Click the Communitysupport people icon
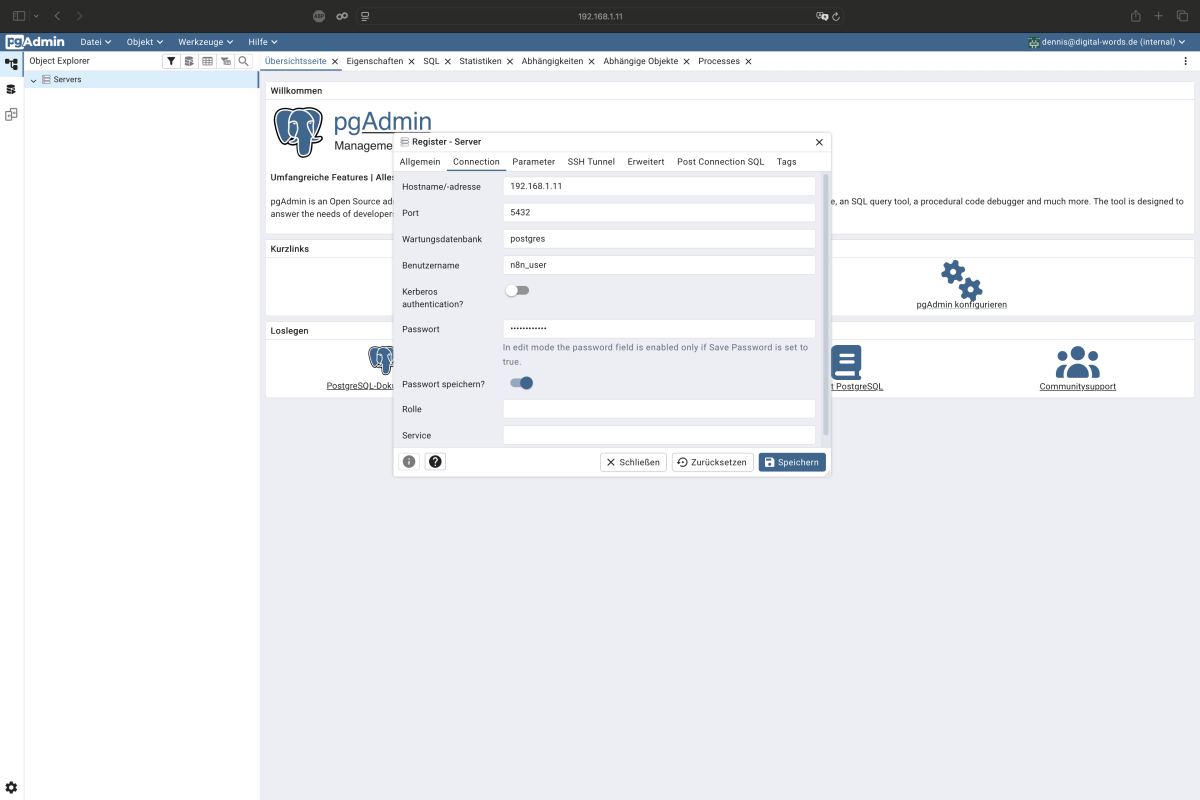The height and width of the screenshot is (800, 1200). point(1077,362)
